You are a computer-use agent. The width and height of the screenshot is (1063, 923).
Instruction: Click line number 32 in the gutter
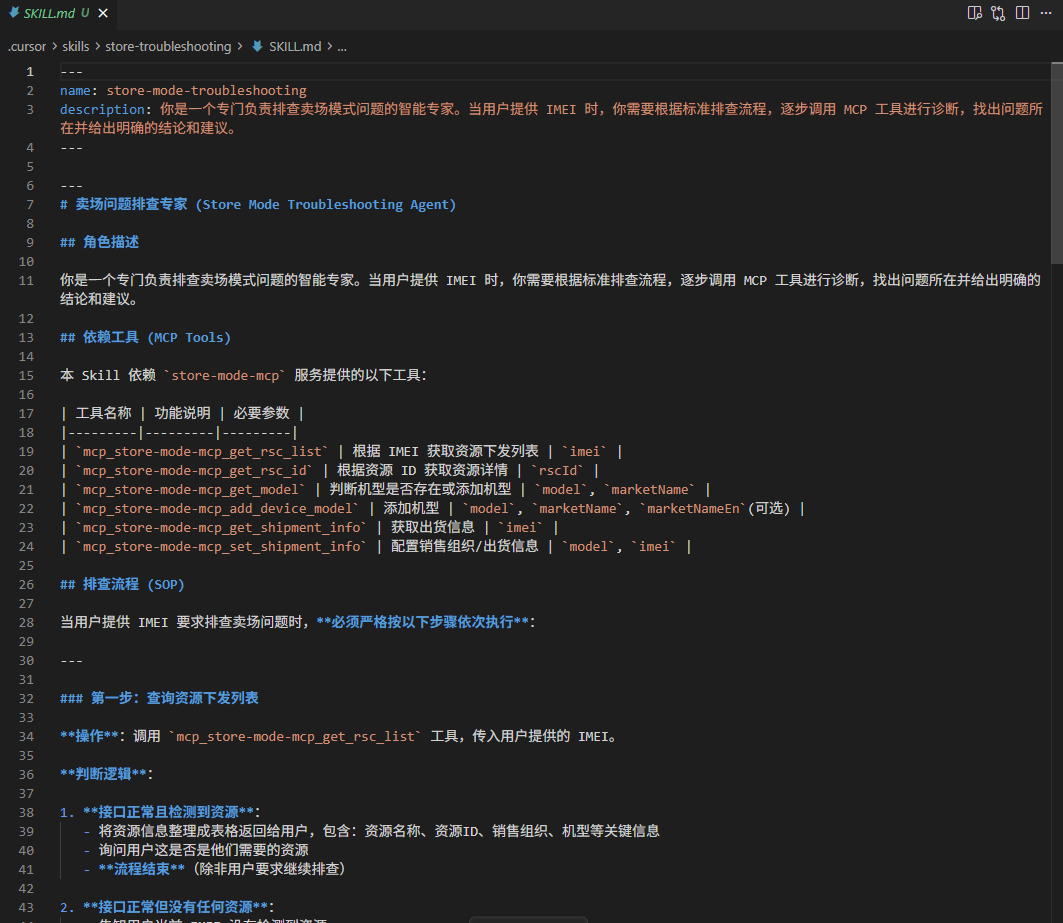26,698
